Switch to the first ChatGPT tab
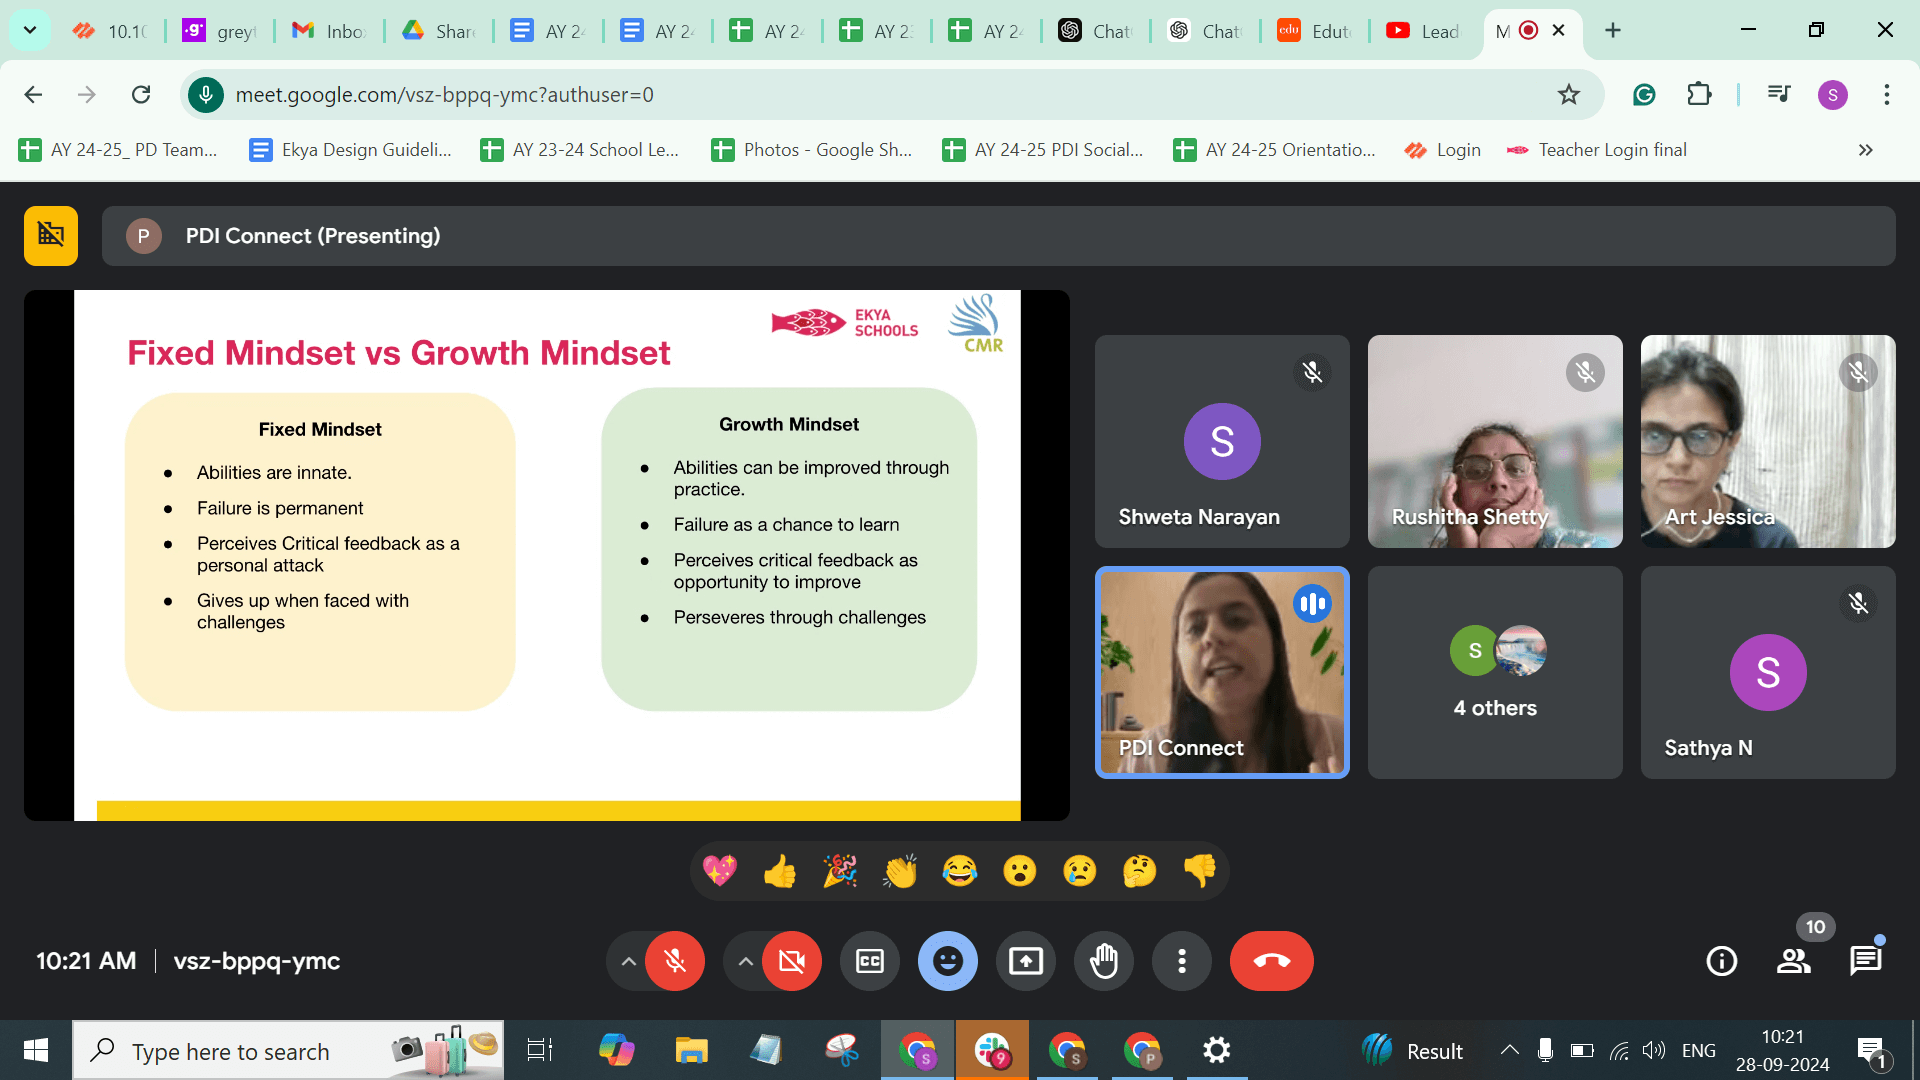Viewport: 1920px width, 1080px height. click(1095, 31)
